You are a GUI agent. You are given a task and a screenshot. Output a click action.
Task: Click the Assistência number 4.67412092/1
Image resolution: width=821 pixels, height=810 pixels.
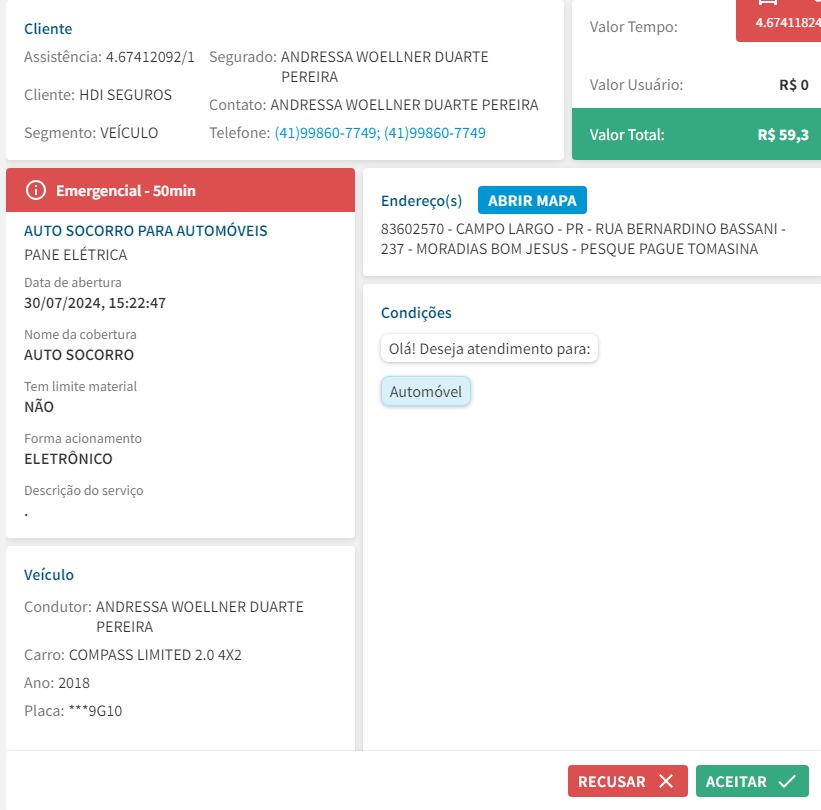pos(150,57)
